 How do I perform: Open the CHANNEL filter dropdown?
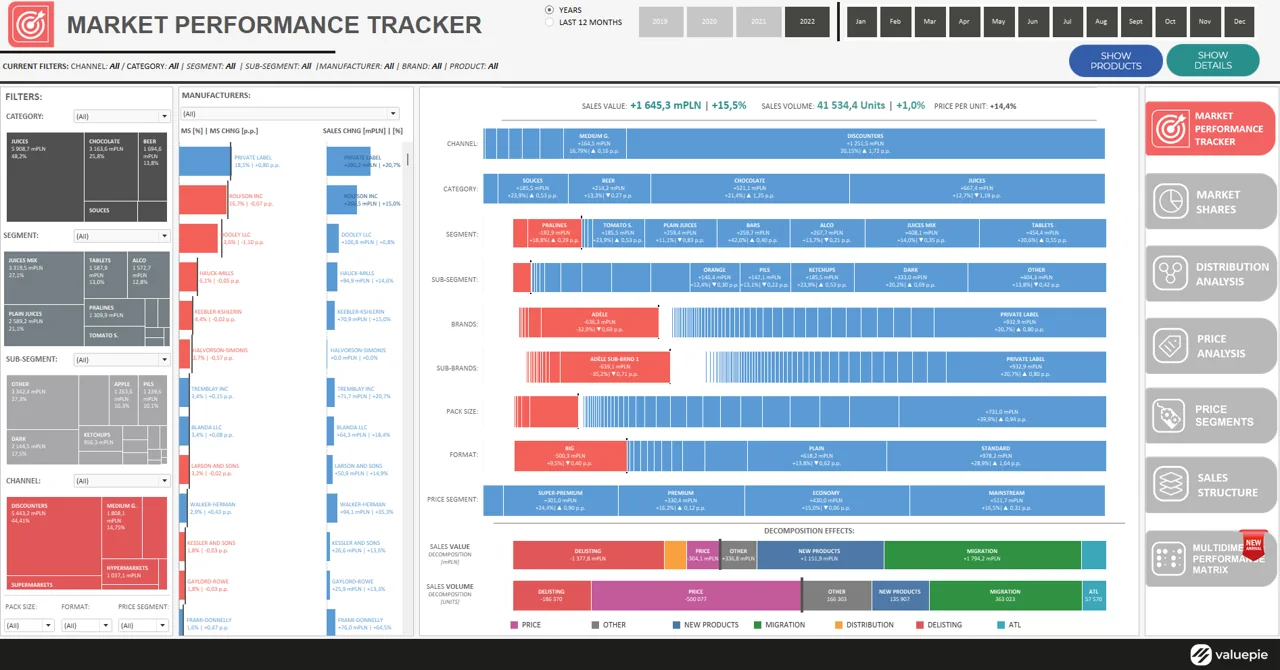pyautogui.click(x=122, y=481)
